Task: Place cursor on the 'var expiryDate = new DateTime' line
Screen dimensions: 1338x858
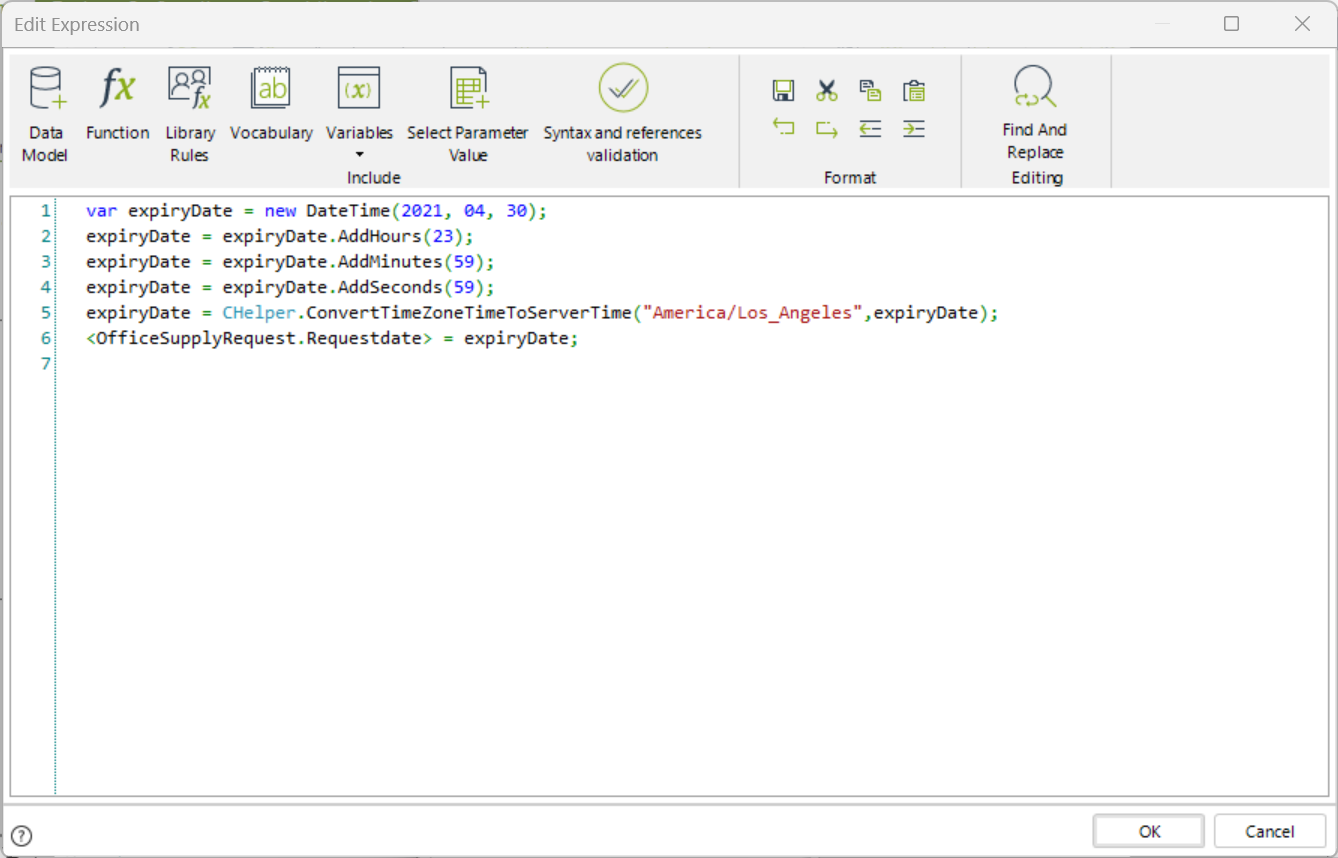Action: point(317,211)
